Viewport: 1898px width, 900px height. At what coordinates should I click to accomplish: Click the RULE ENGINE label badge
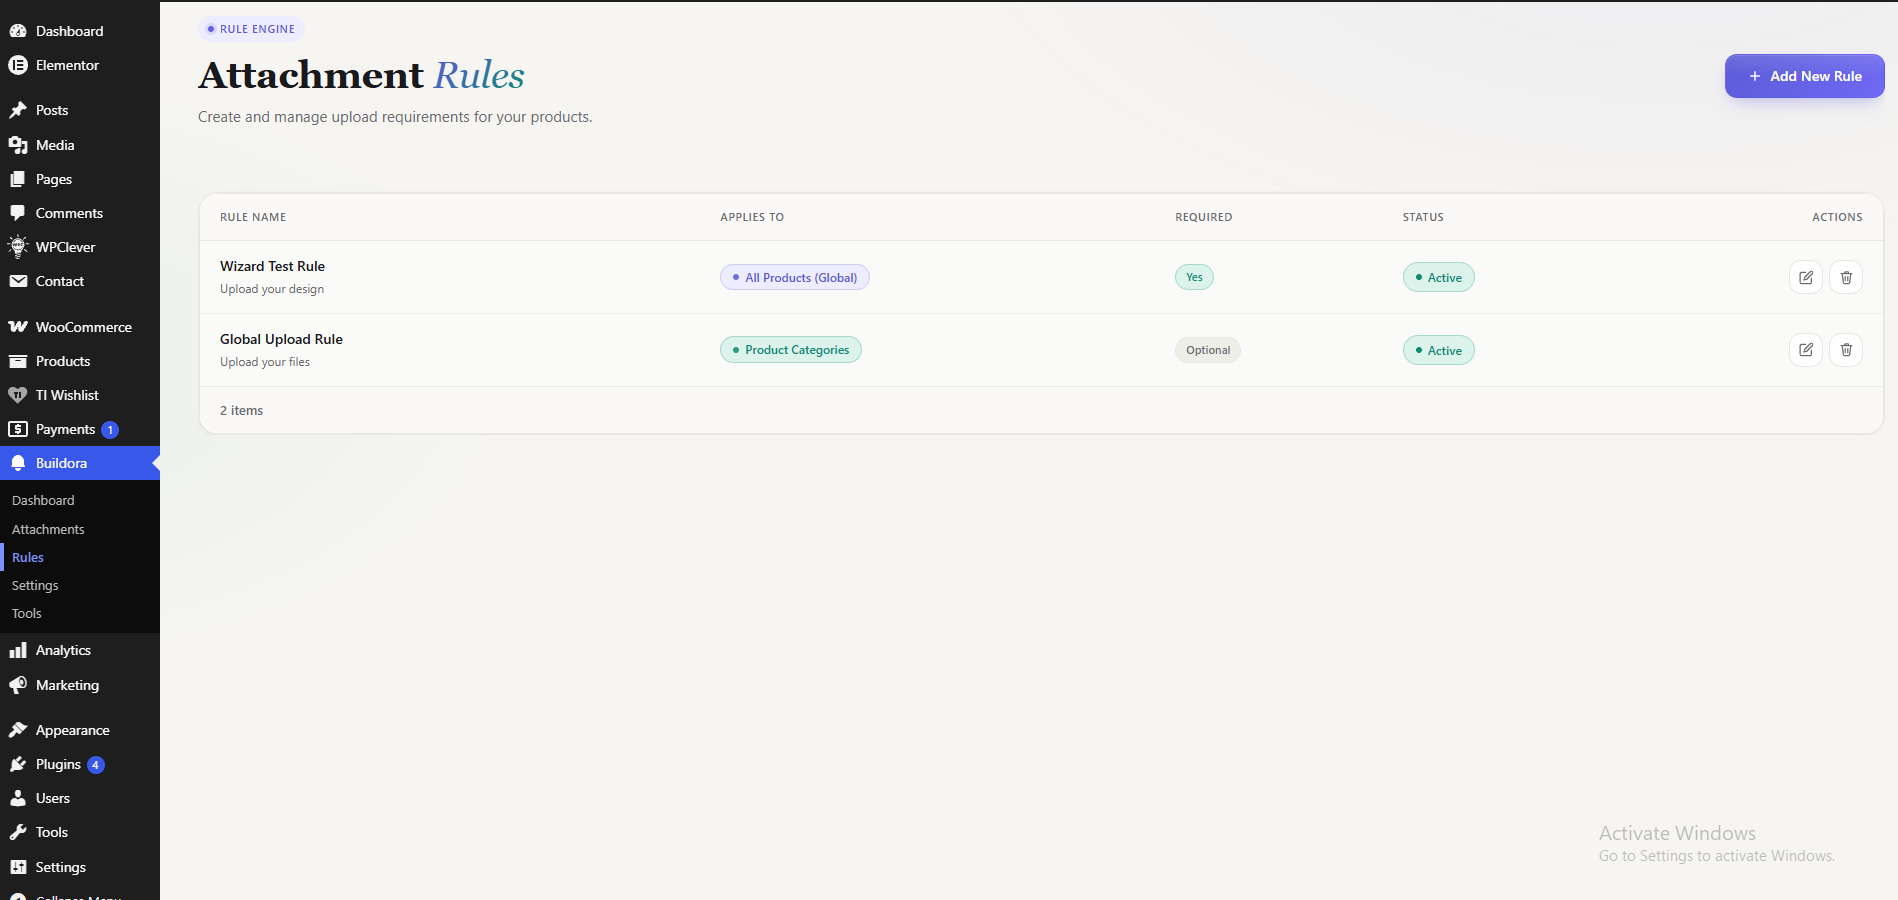251,29
